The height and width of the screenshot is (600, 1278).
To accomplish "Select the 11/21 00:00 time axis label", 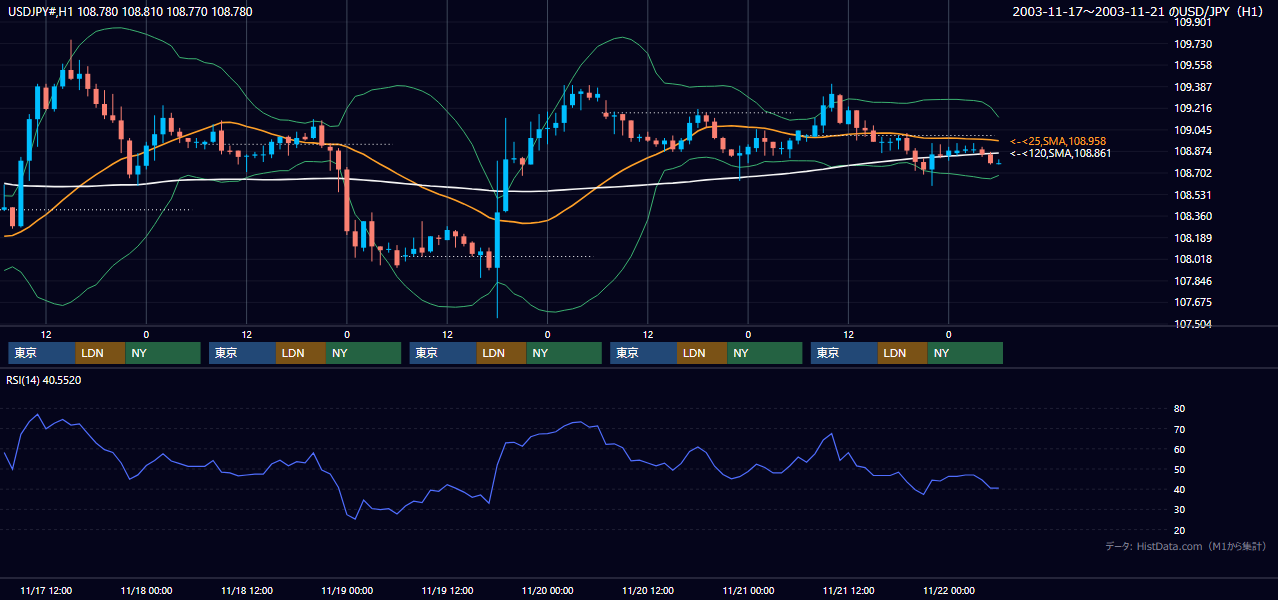I will 748,590.
